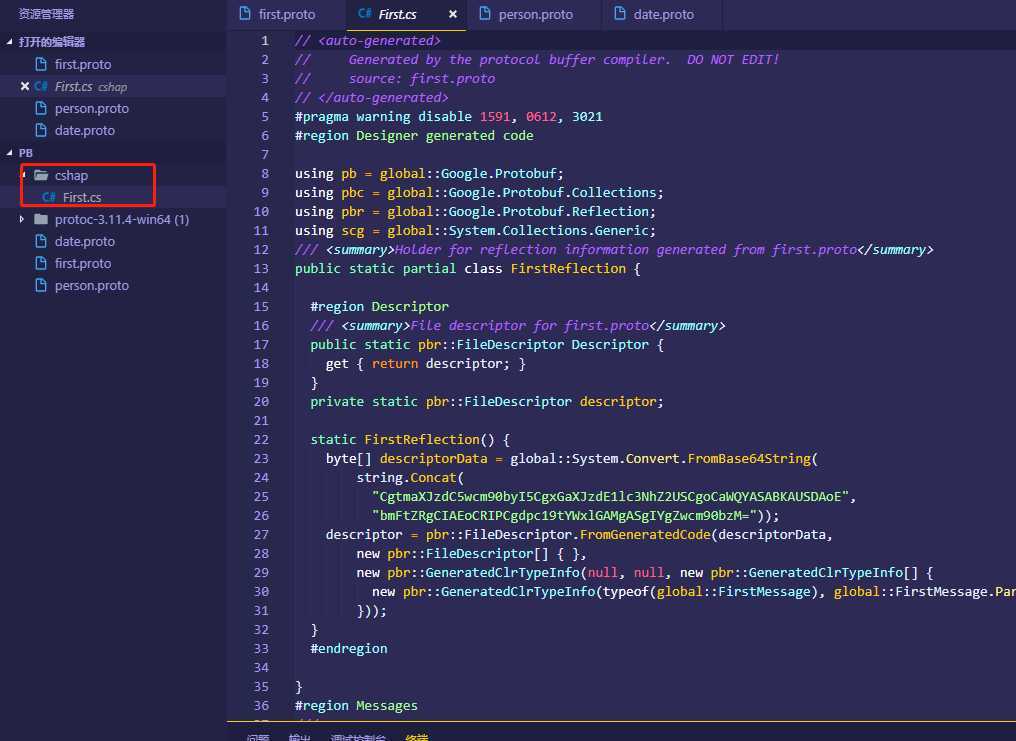
Task: Close First.cs from the open editors list
Action: [x=25, y=86]
